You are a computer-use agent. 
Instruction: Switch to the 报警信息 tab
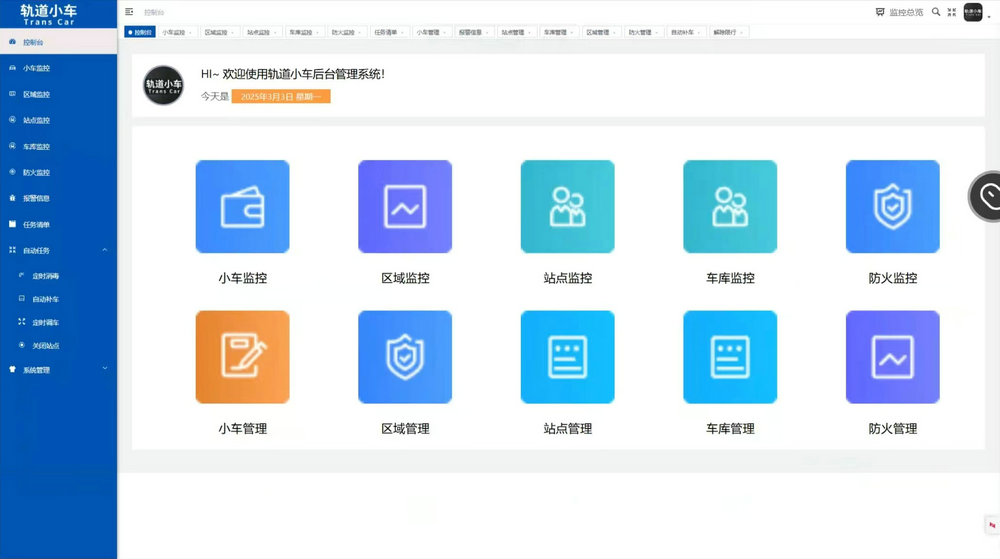pyautogui.click(x=471, y=32)
